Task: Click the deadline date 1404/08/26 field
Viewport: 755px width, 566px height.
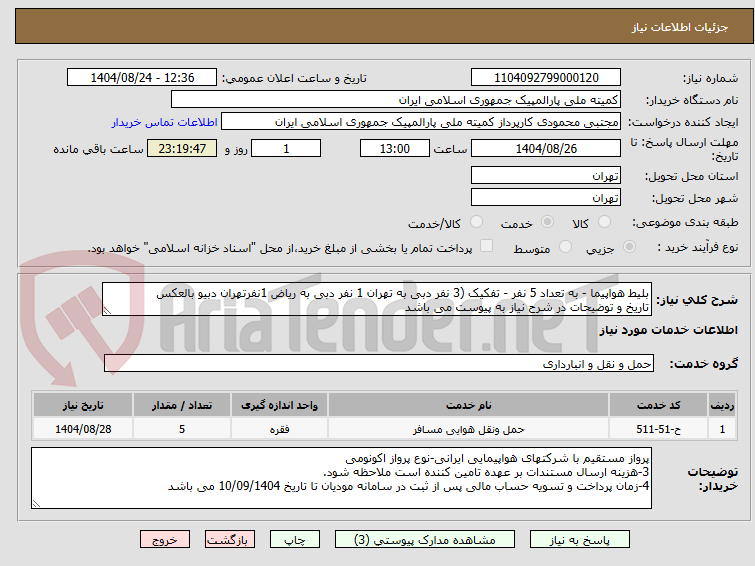Action: coord(546,148)
